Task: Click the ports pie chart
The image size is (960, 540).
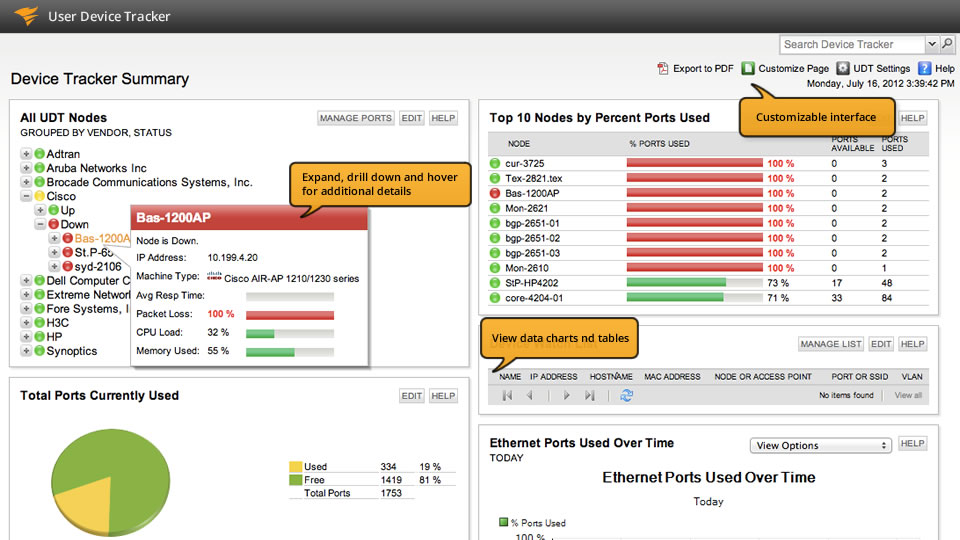Action: (110, 482)
